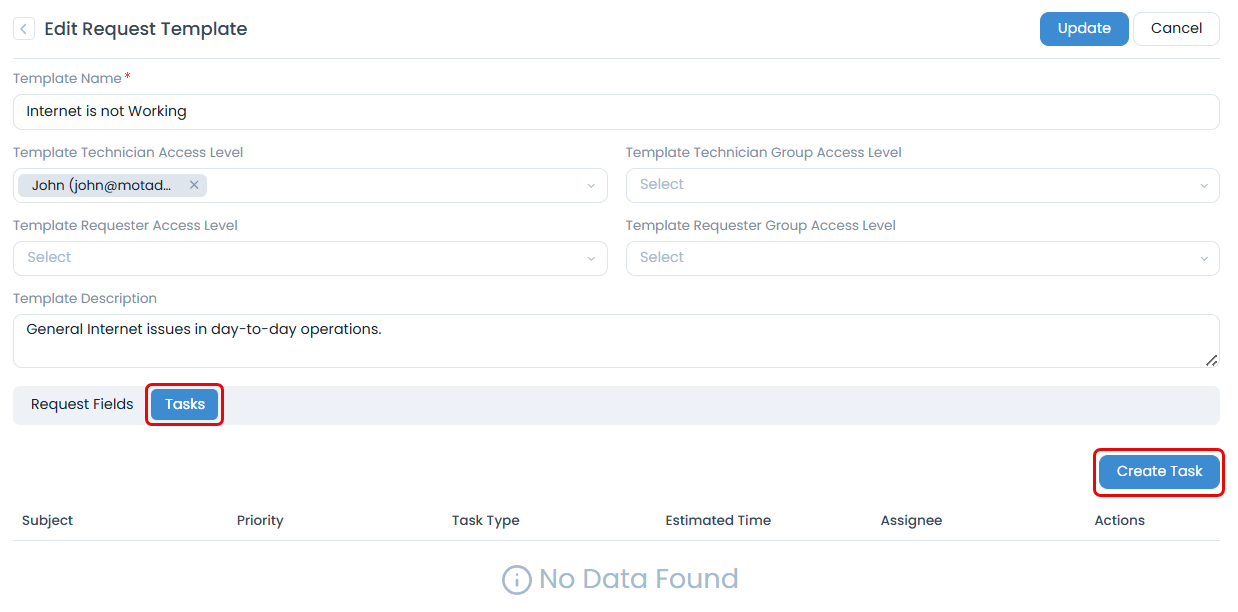Click the chevron on Template Technician Group field
The image size is (1238, 612).
[1205, 185]
